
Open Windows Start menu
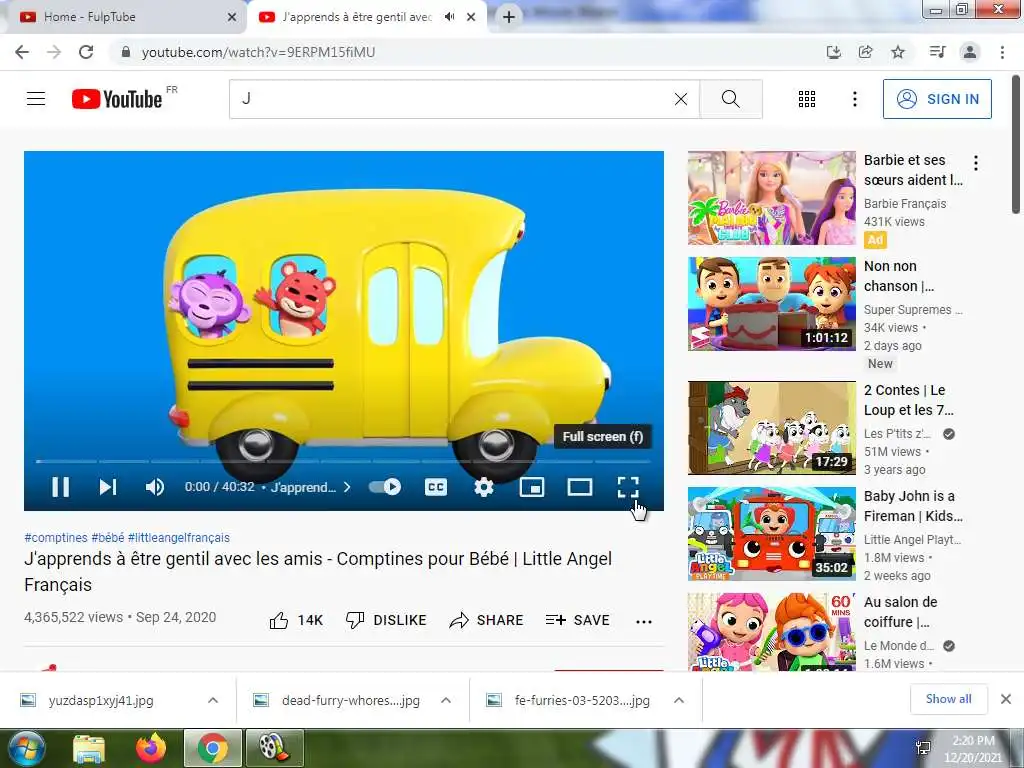(26, 748)
